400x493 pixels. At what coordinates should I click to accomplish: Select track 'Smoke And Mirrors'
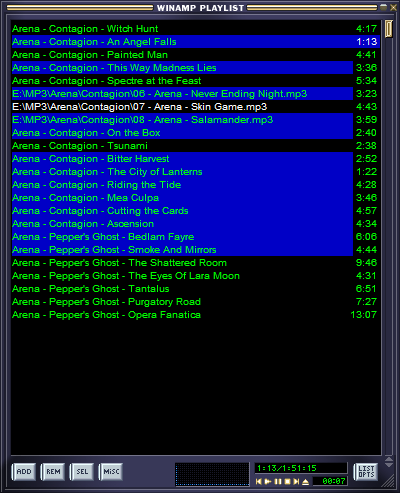(195, 250)
